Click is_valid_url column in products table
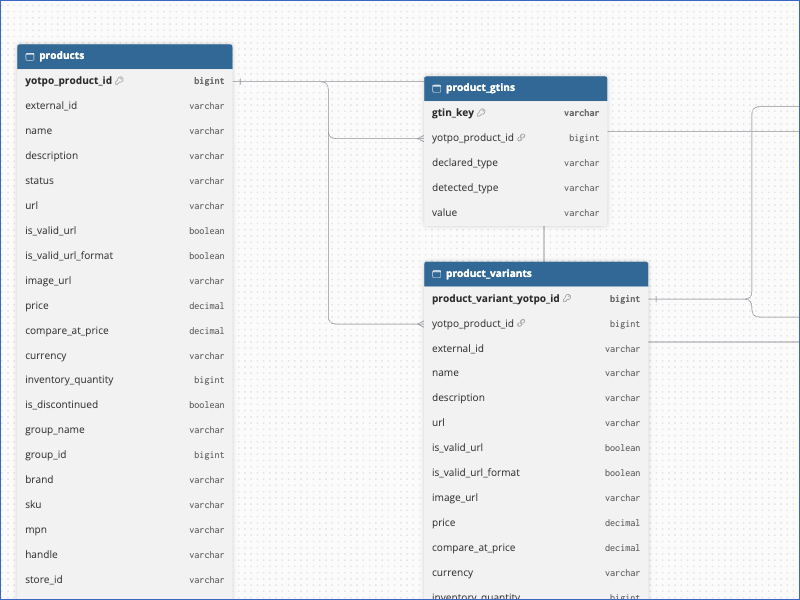Image resolution: width=800 pixels, height=600 pixels. (x=125, y=231)
